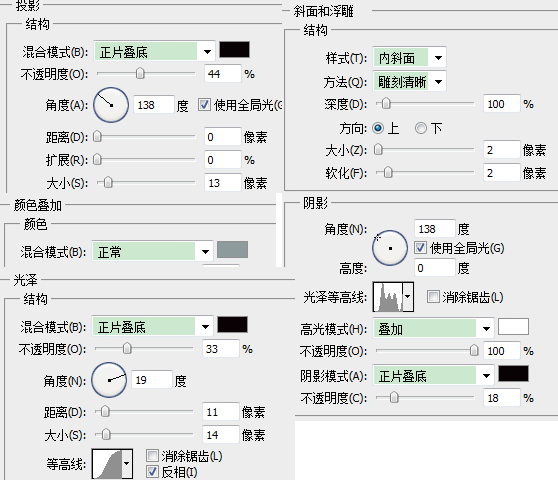
Task: Open the 阴影模式 dropdown showing 正片叠底
Action: click(x=433, y=375)
